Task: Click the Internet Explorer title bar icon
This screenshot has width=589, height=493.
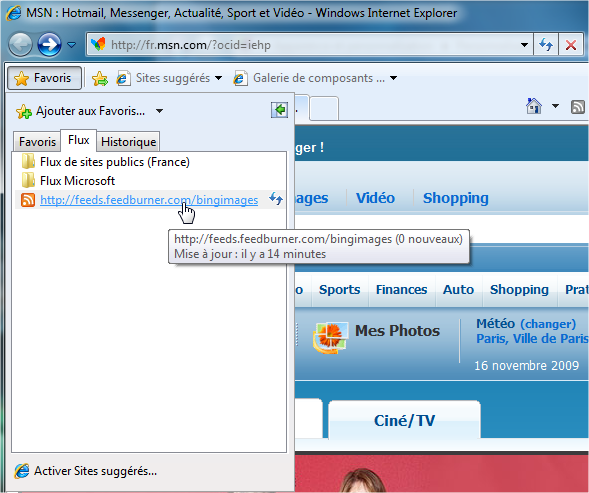Action: [x=14, y=13]
